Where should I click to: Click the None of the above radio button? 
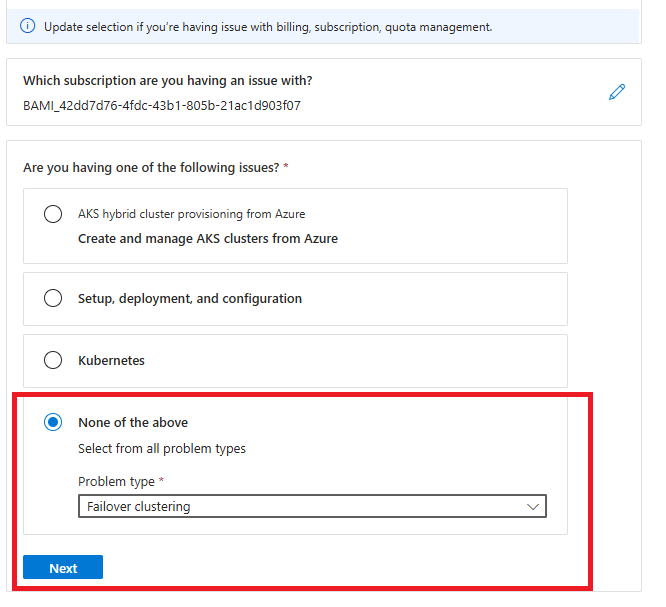click(x=53, y=422)
